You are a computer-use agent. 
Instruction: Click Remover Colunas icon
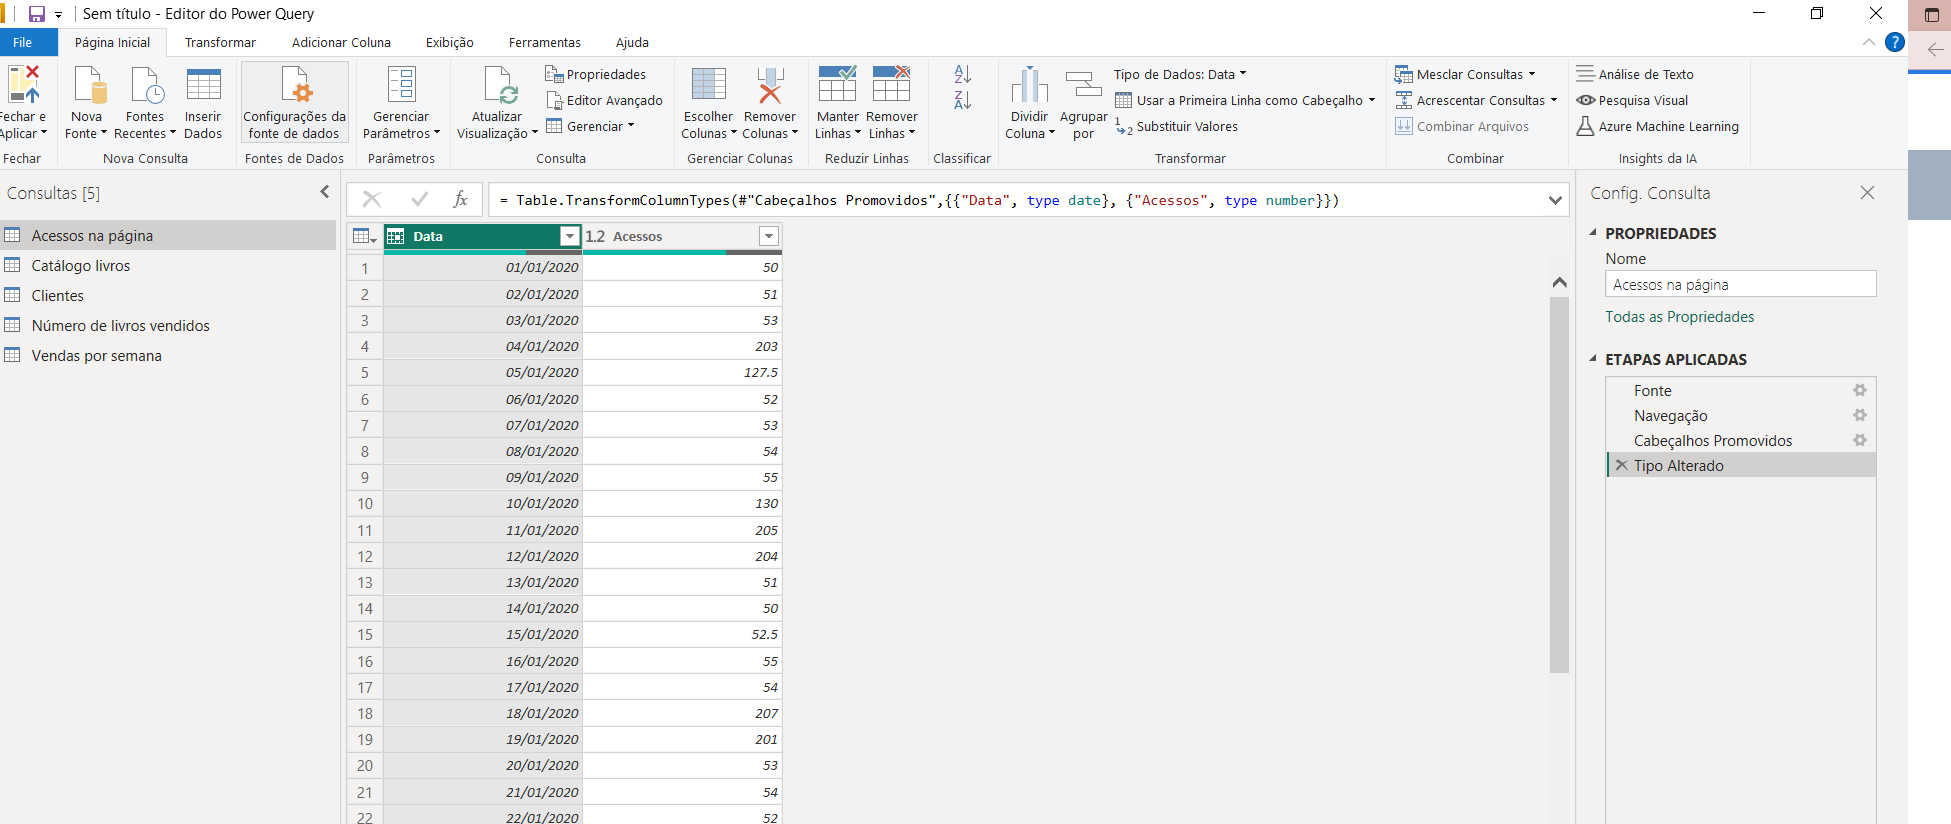(770, 86)
